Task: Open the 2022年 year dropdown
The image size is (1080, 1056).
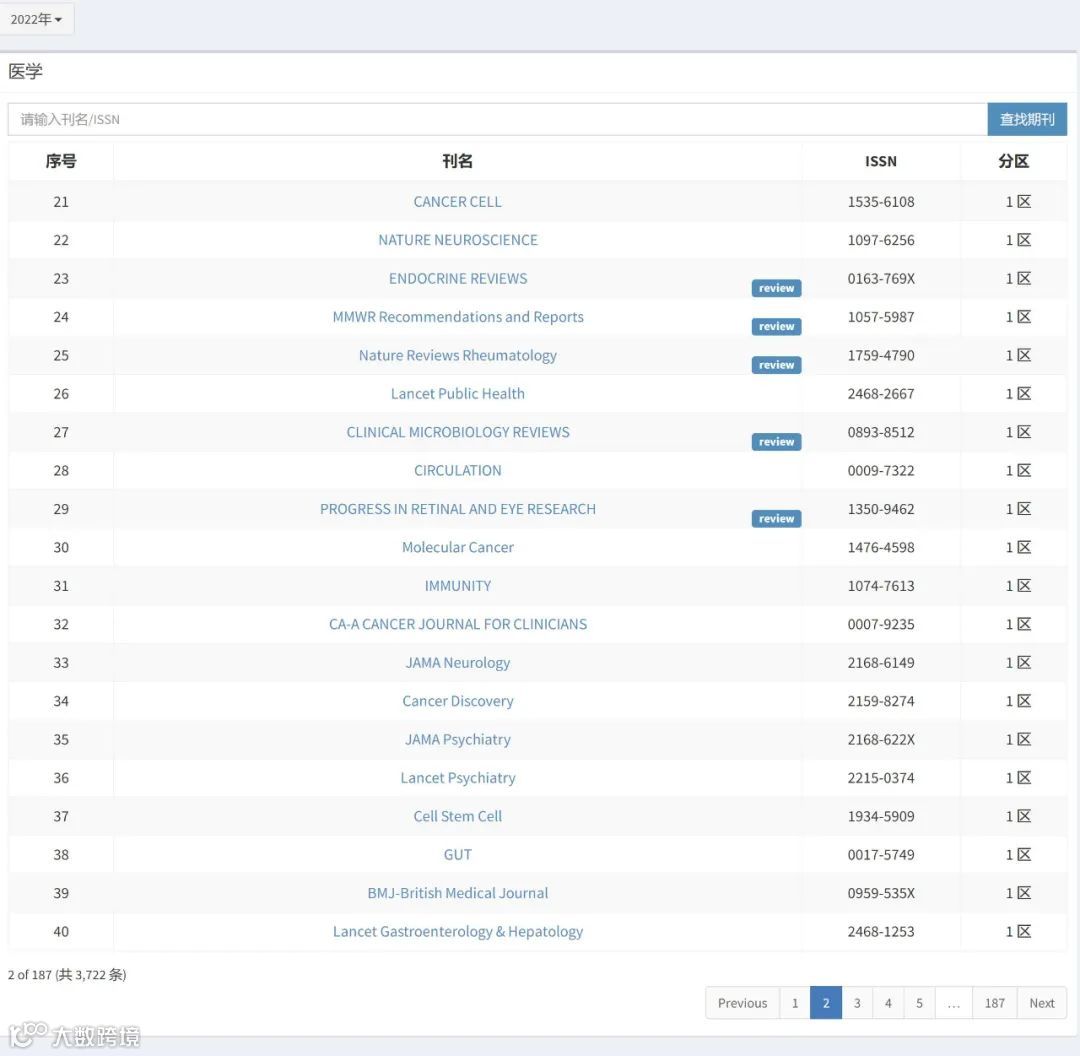Action: pyautogui.click(x=36, y=19)
